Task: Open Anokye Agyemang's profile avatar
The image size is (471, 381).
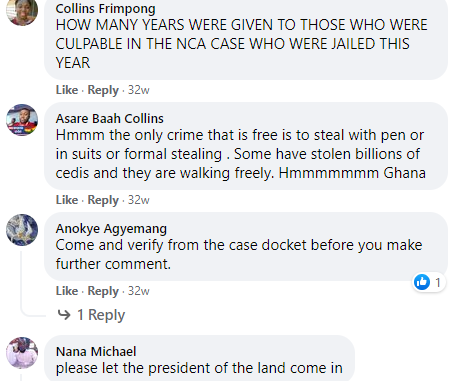Action: click(22, 230)
